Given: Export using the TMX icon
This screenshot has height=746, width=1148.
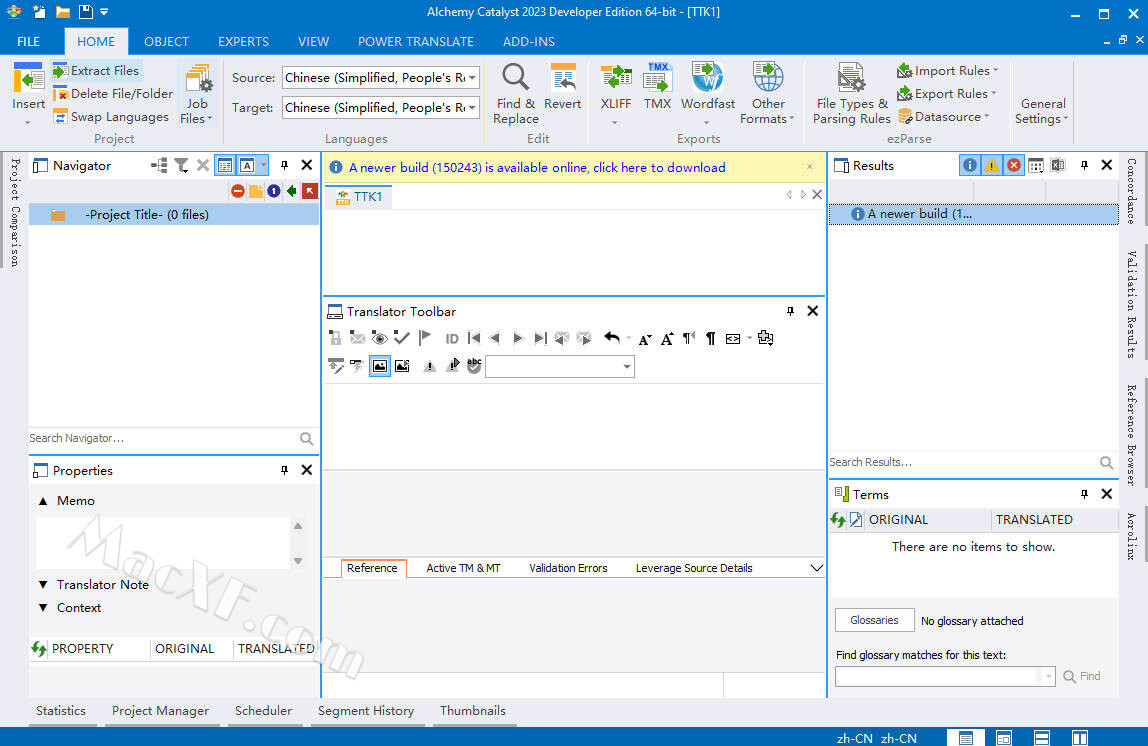Looking at the screenshot, I should pos(657,77).
